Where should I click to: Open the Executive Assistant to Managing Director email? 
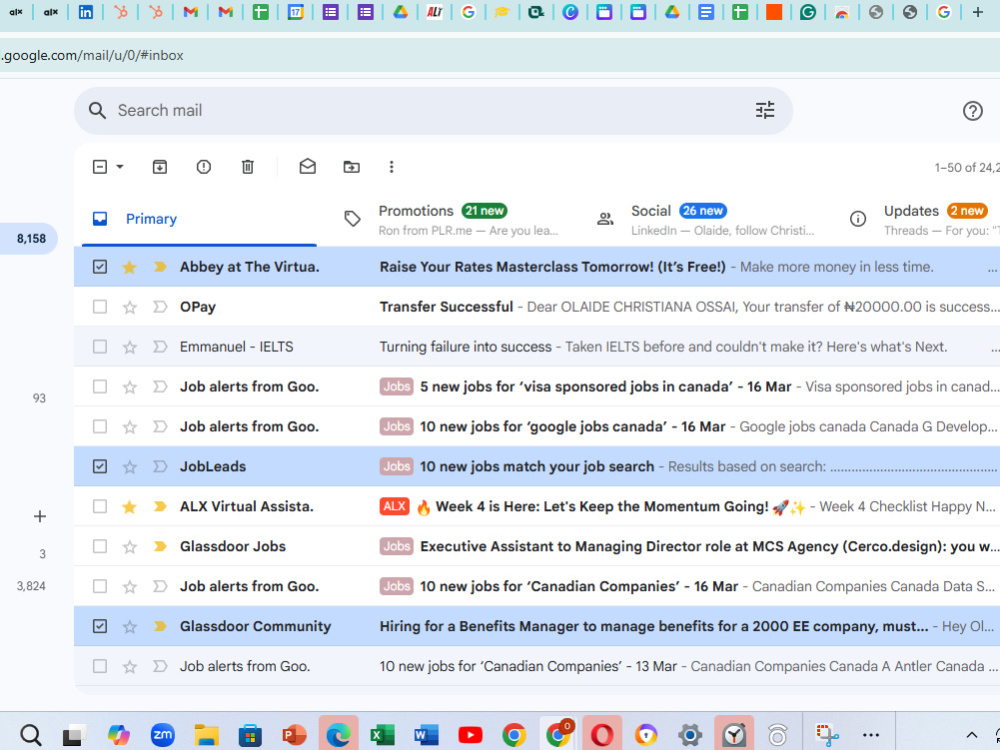click(536, 547)
